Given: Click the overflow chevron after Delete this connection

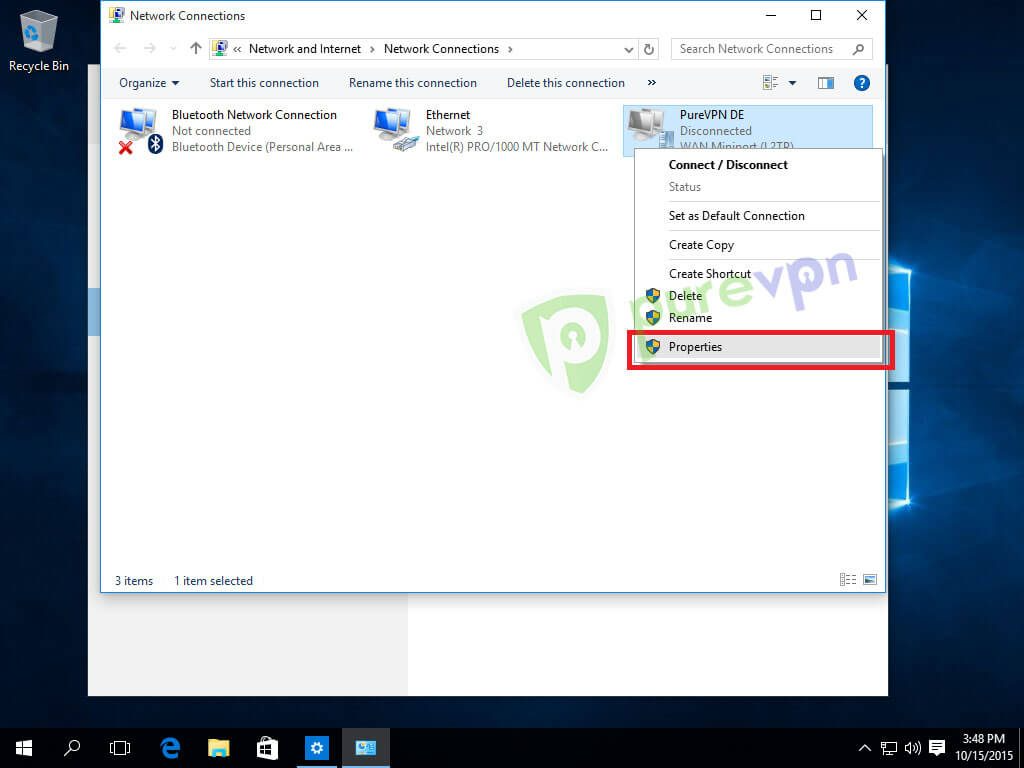Looking at the screenshot, I should 651,82.
